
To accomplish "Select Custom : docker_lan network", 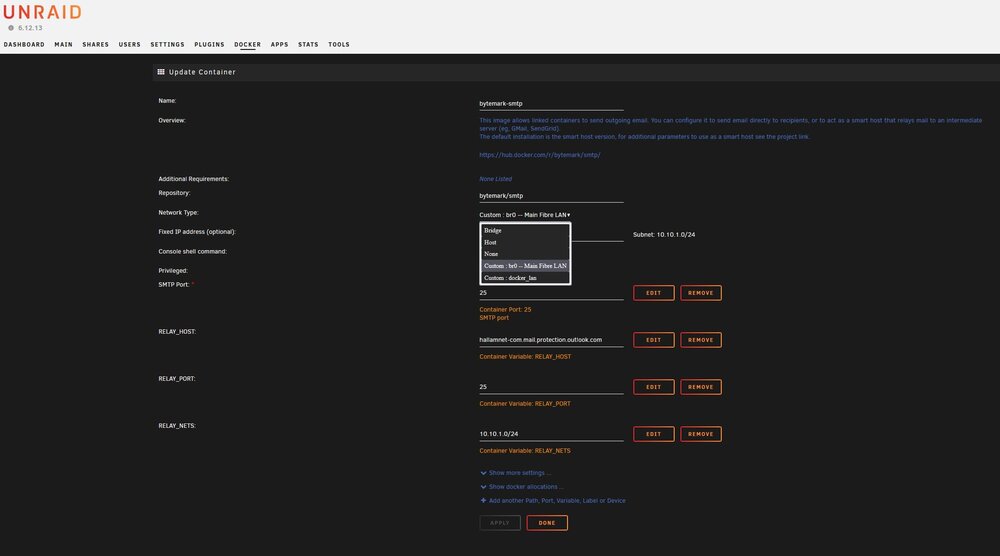I will pyautogui.click(x=525, y=278).
